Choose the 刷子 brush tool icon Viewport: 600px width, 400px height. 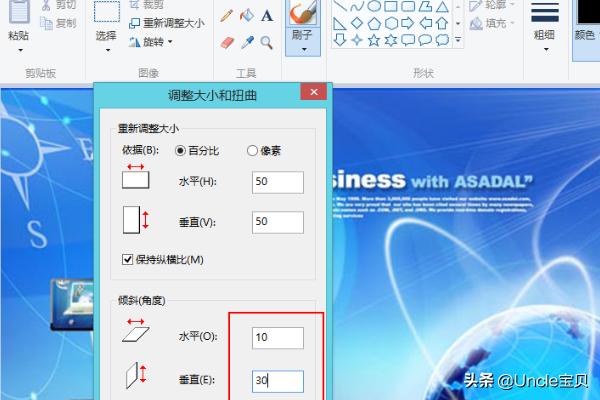[302, 12]
